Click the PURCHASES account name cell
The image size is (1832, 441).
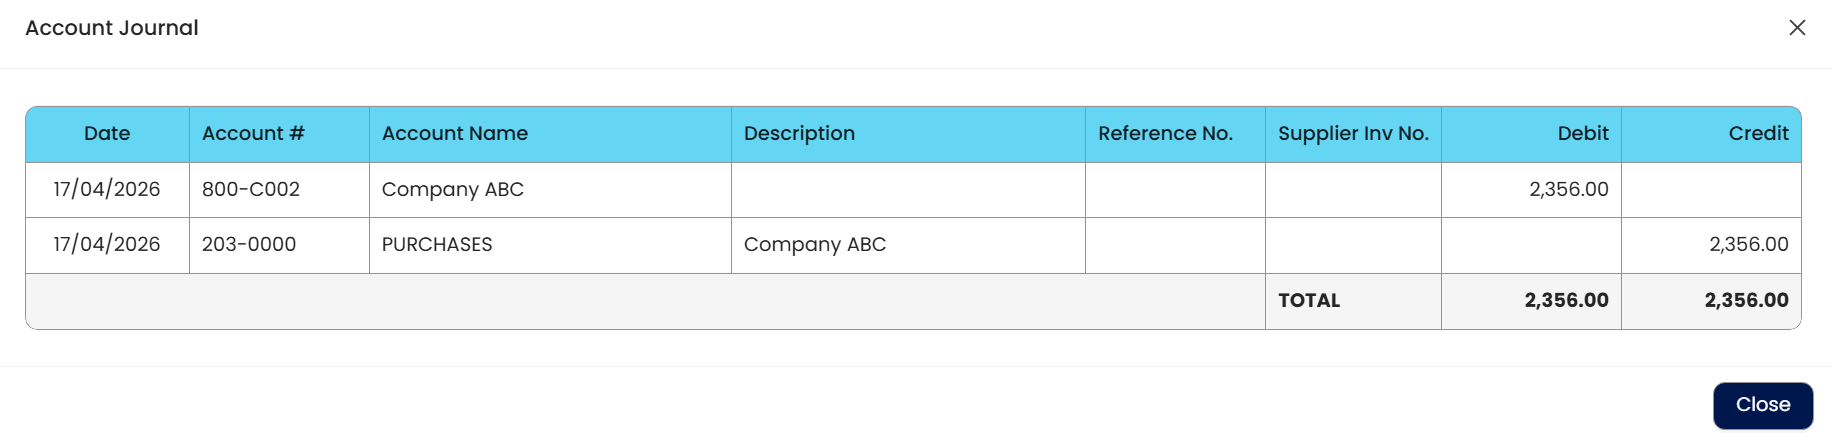[x=437, y=245]
